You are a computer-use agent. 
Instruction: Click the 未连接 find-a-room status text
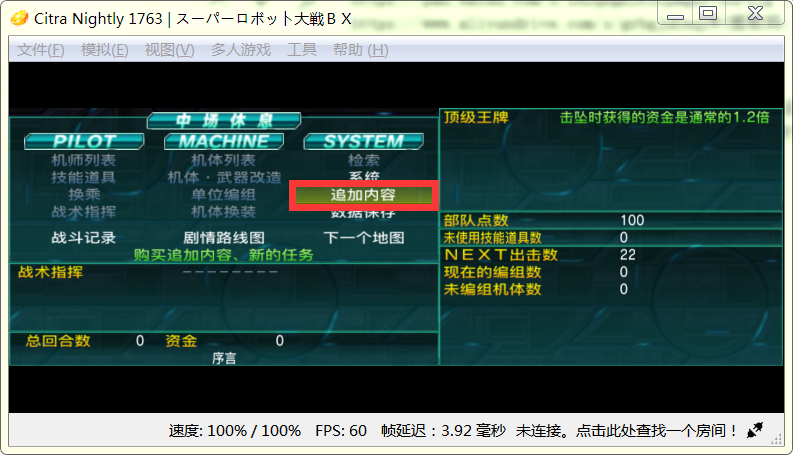coord(626,431)
